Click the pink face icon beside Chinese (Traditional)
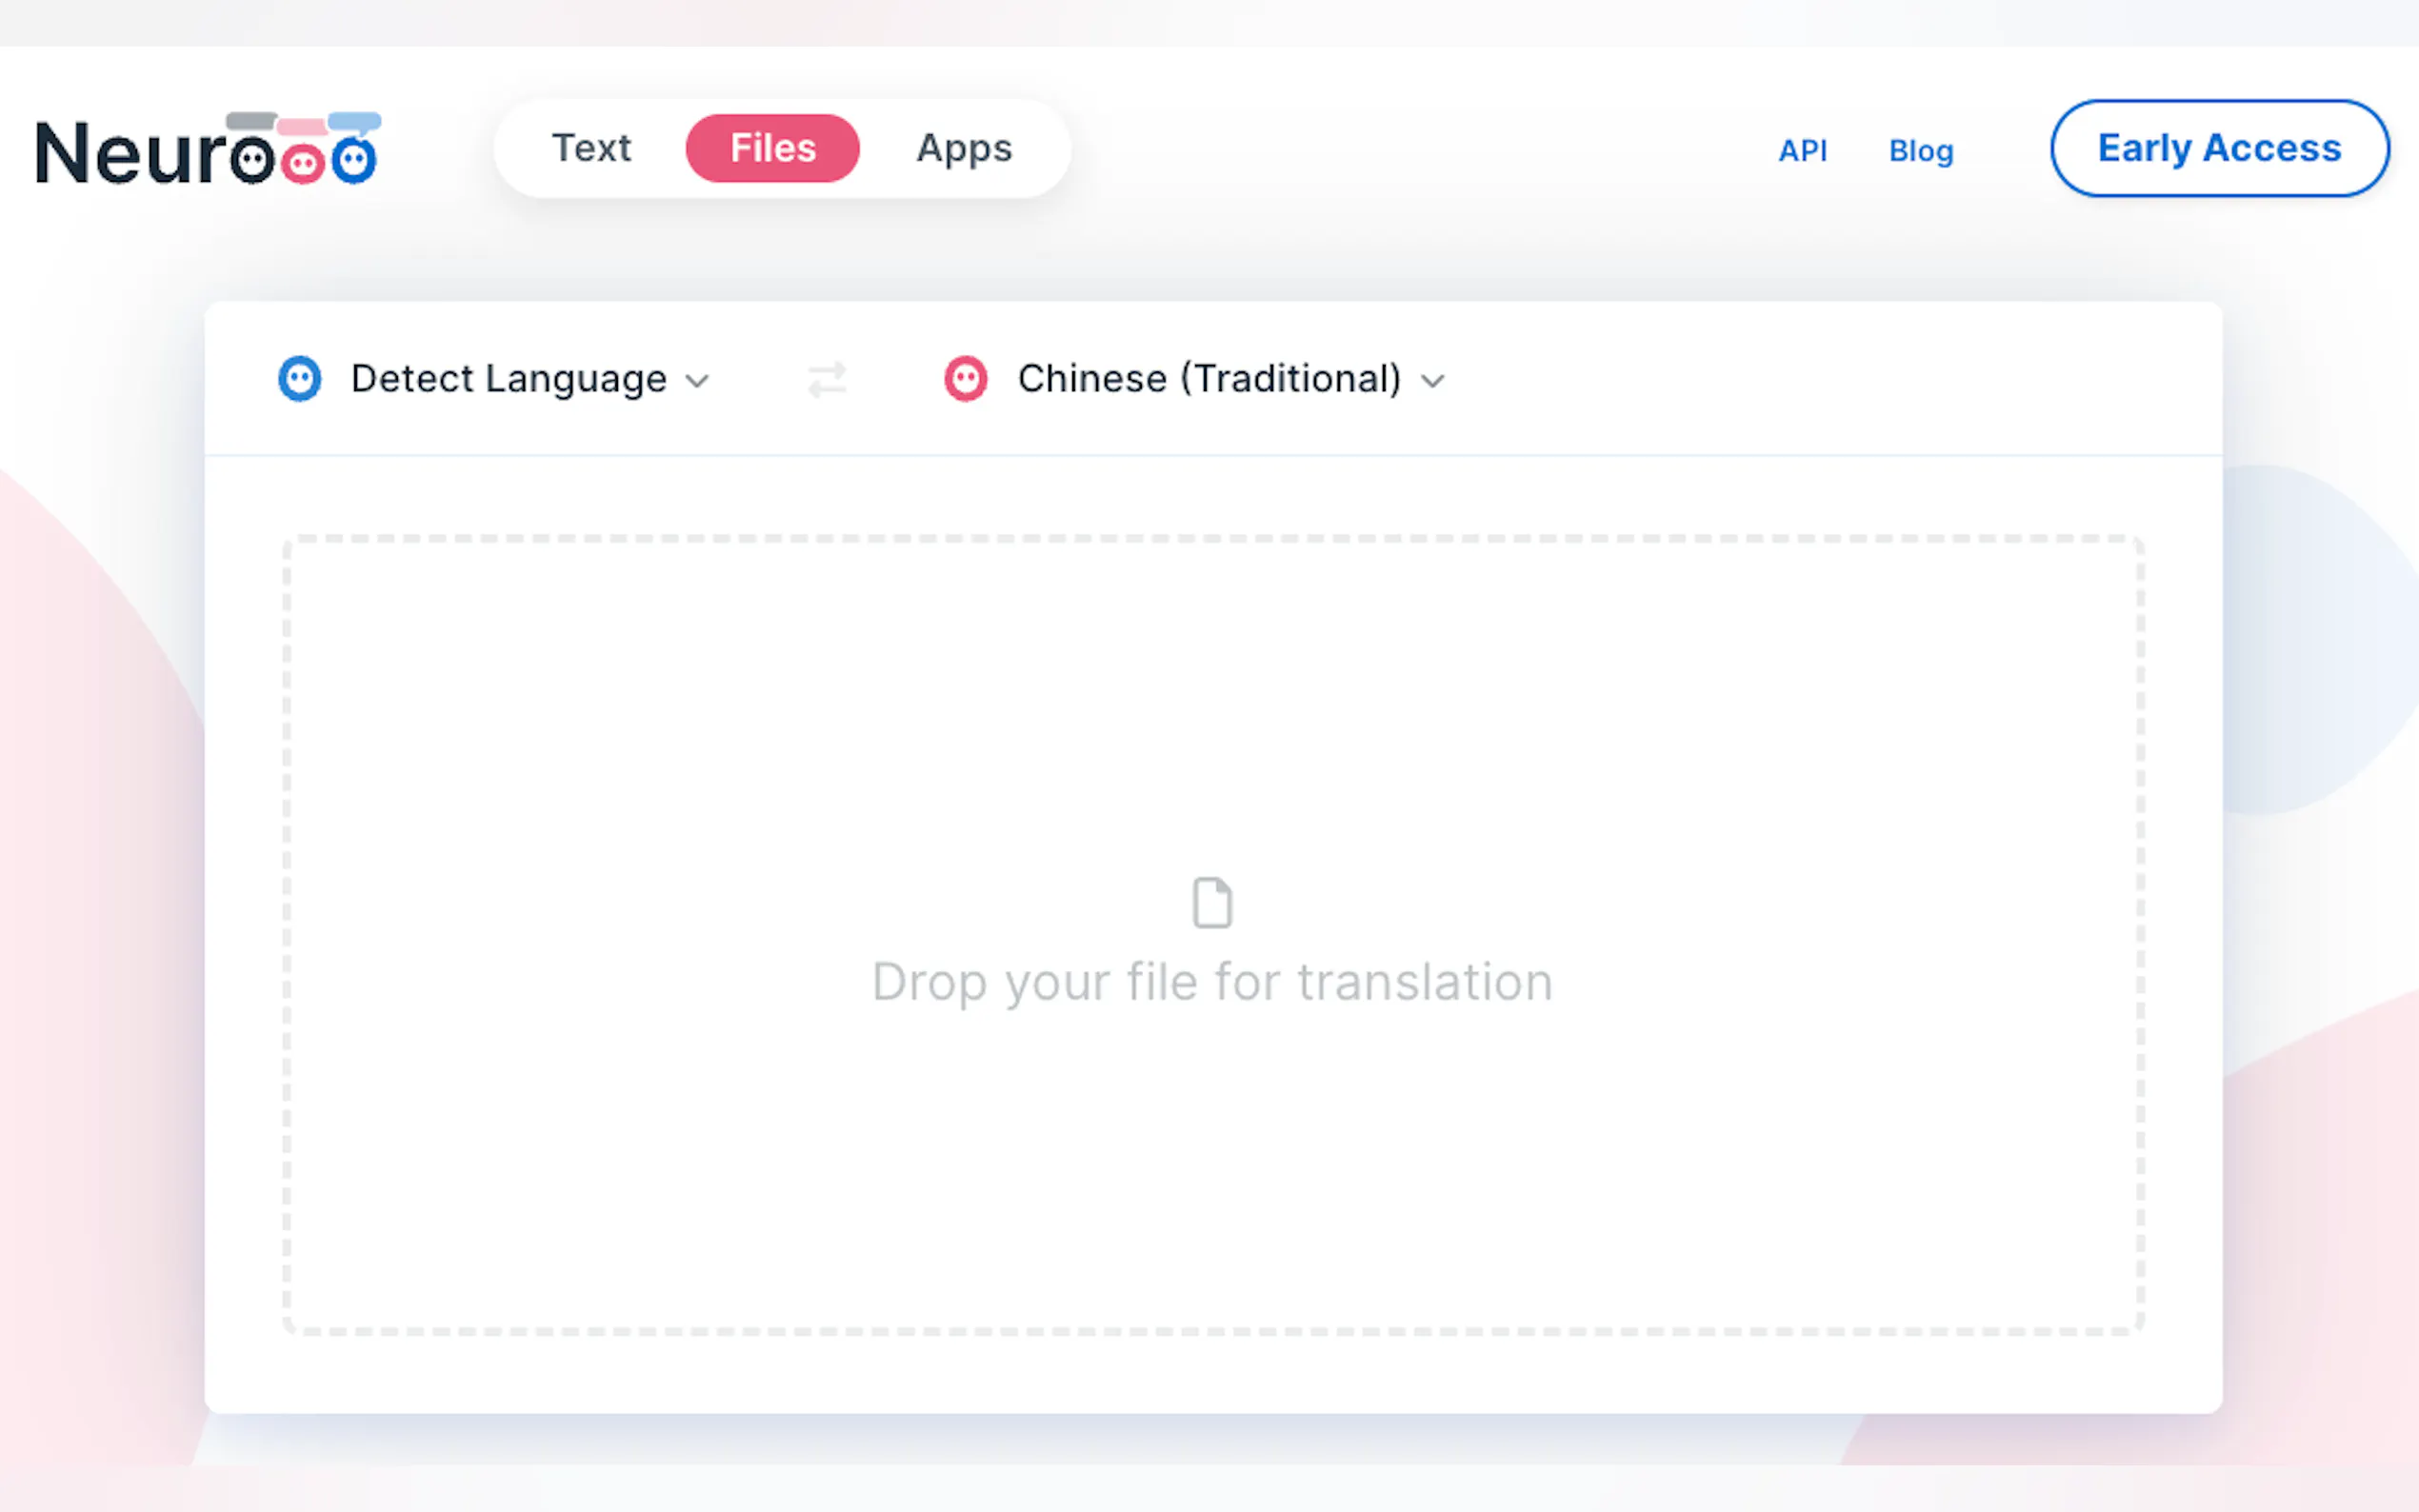This screenshot has width=2419, height=1512. [965, 379]
